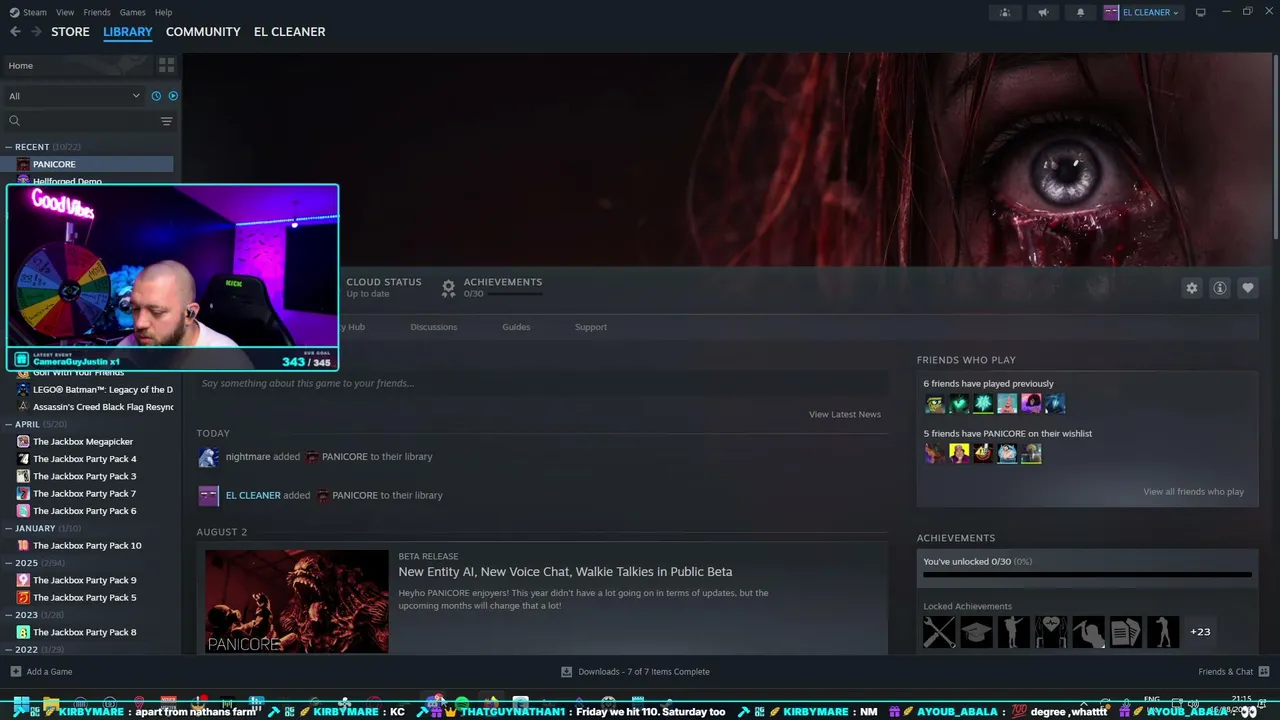Click the achievements unlocked progress bar
The width and height of the screenshot is (1280, 720).
(x=1087, y=575)
